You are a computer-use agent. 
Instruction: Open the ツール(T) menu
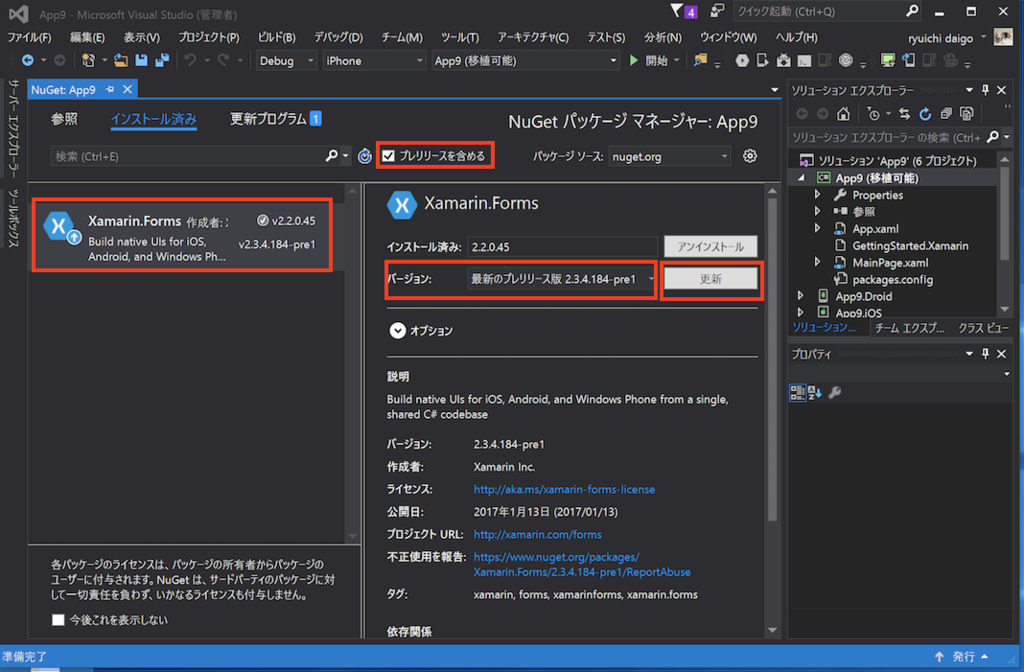pyautogui.click(x=460, y=37)
